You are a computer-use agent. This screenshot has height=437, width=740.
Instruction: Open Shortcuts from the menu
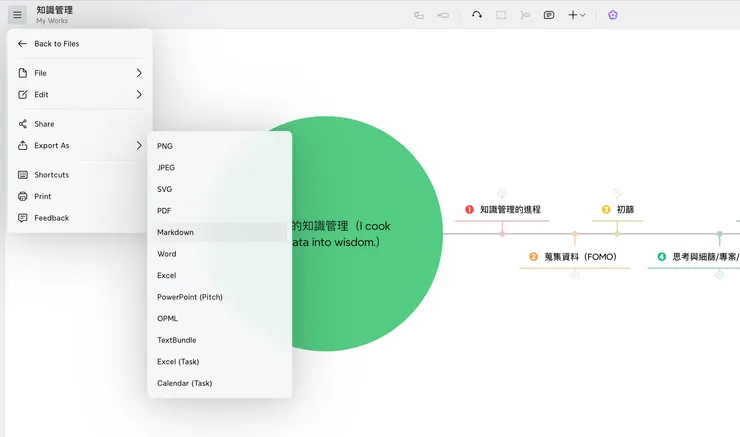[x=80, y=175]
